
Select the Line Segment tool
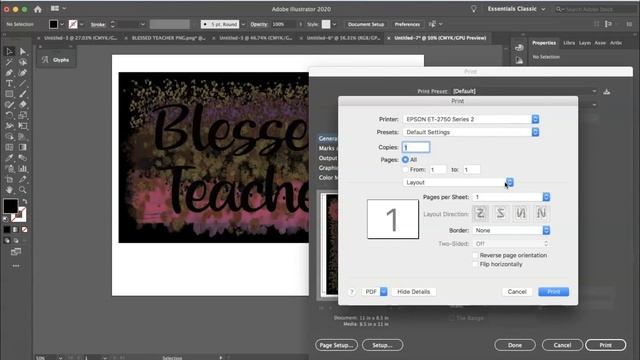point(23,83)
